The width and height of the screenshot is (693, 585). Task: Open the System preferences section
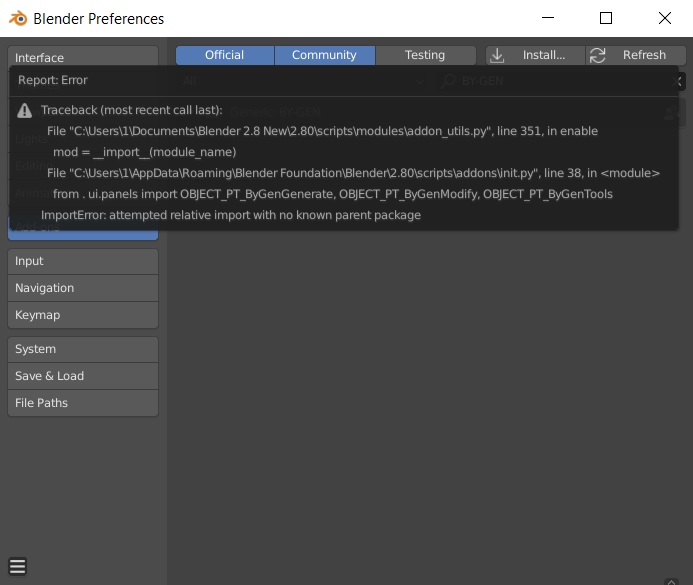pyautogui.click(x=83, y=349)
